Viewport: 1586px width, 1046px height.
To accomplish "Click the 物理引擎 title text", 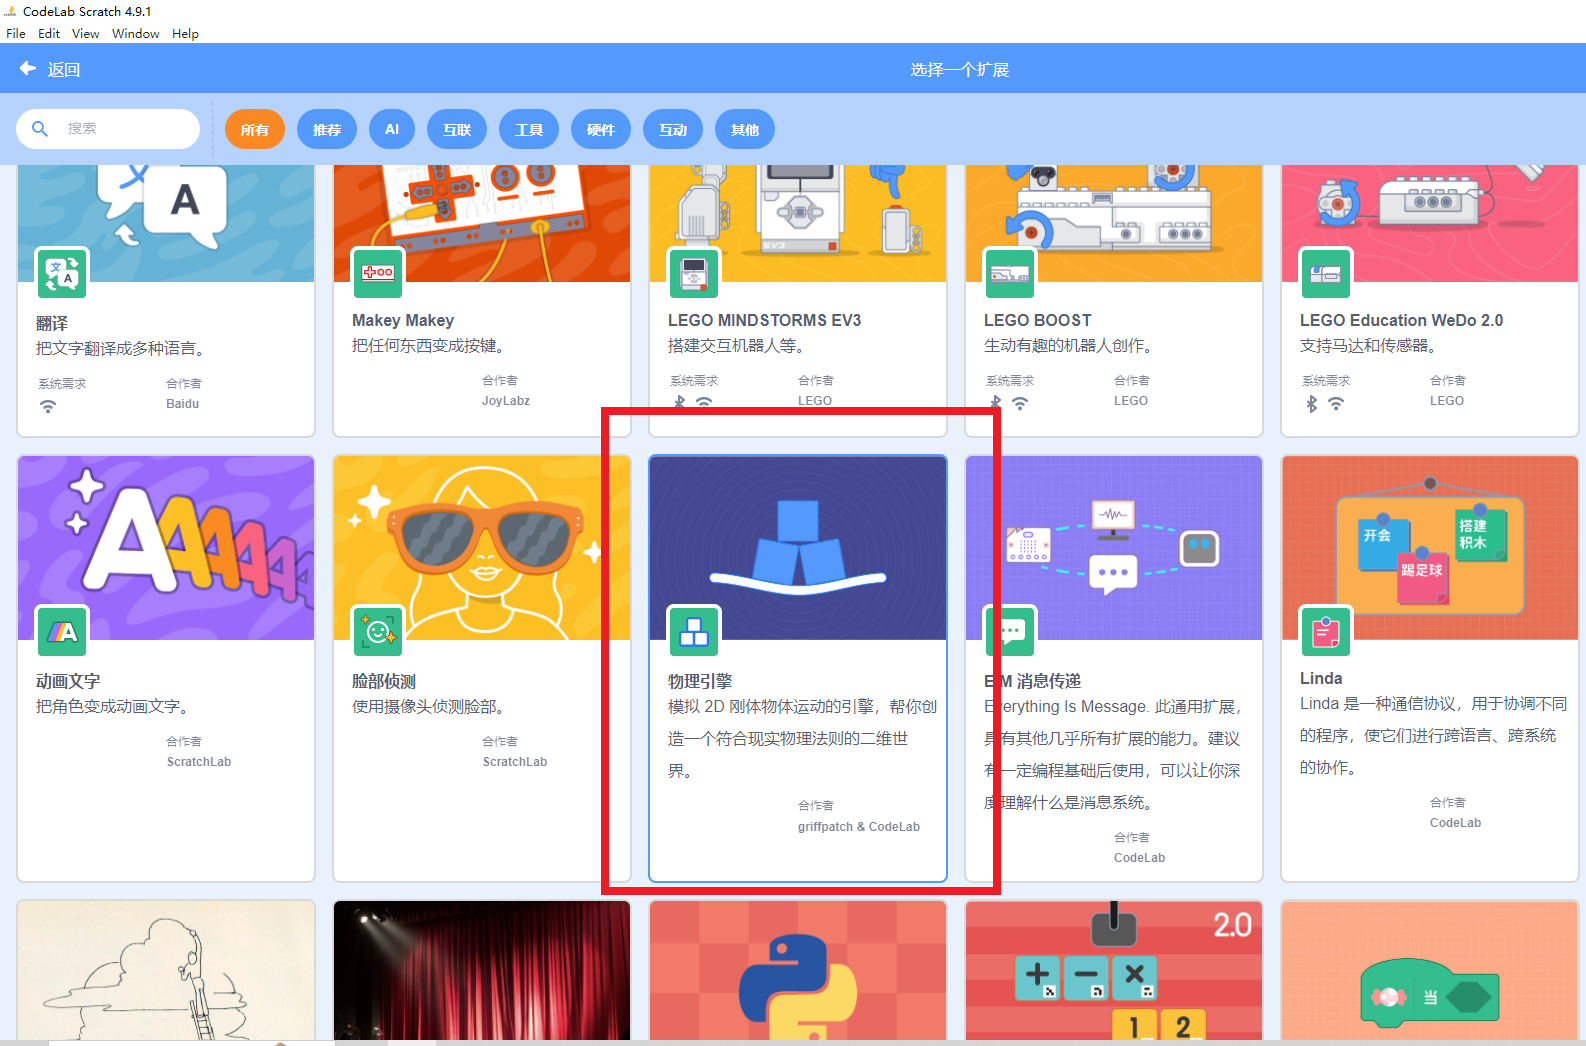I will (x=700, y=681).
